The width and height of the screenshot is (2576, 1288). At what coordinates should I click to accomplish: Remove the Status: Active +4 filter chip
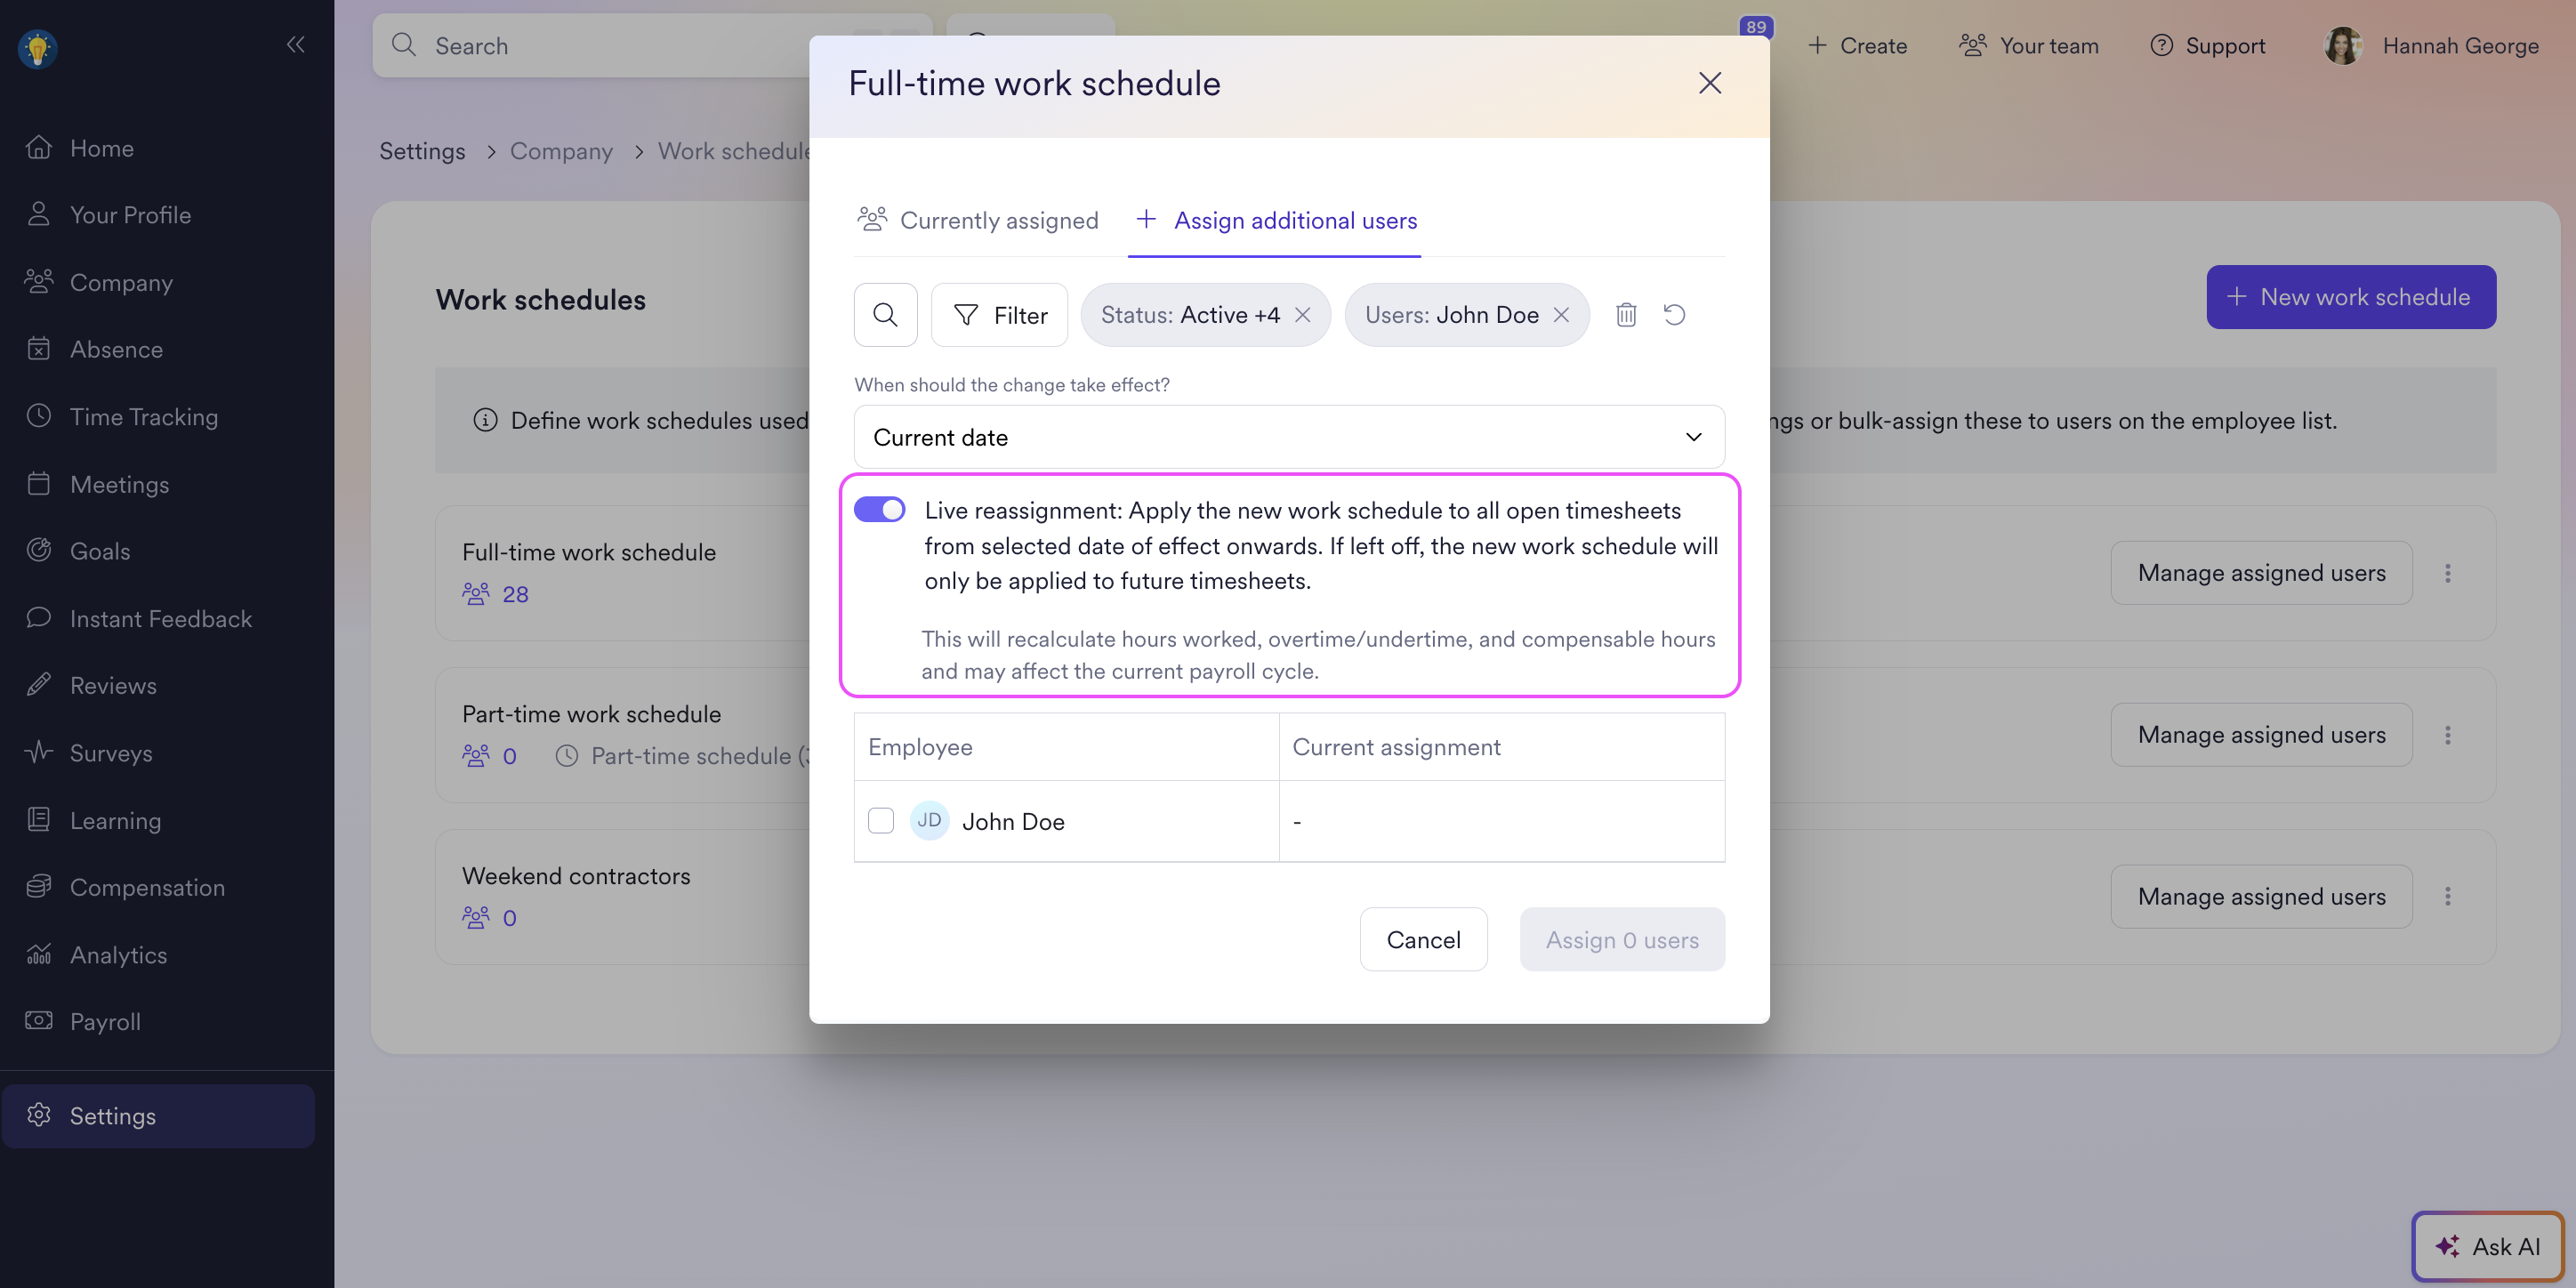point(1302,315)
